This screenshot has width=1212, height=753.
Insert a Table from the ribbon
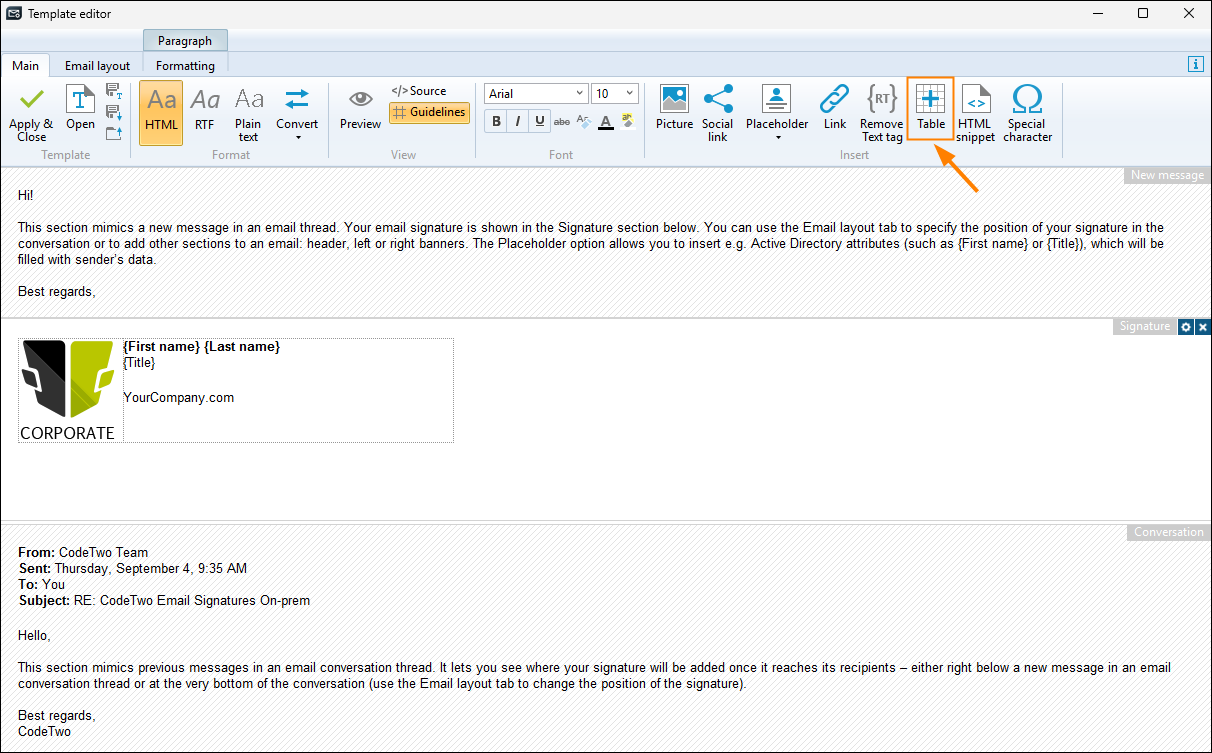click(x=930, y=110)
